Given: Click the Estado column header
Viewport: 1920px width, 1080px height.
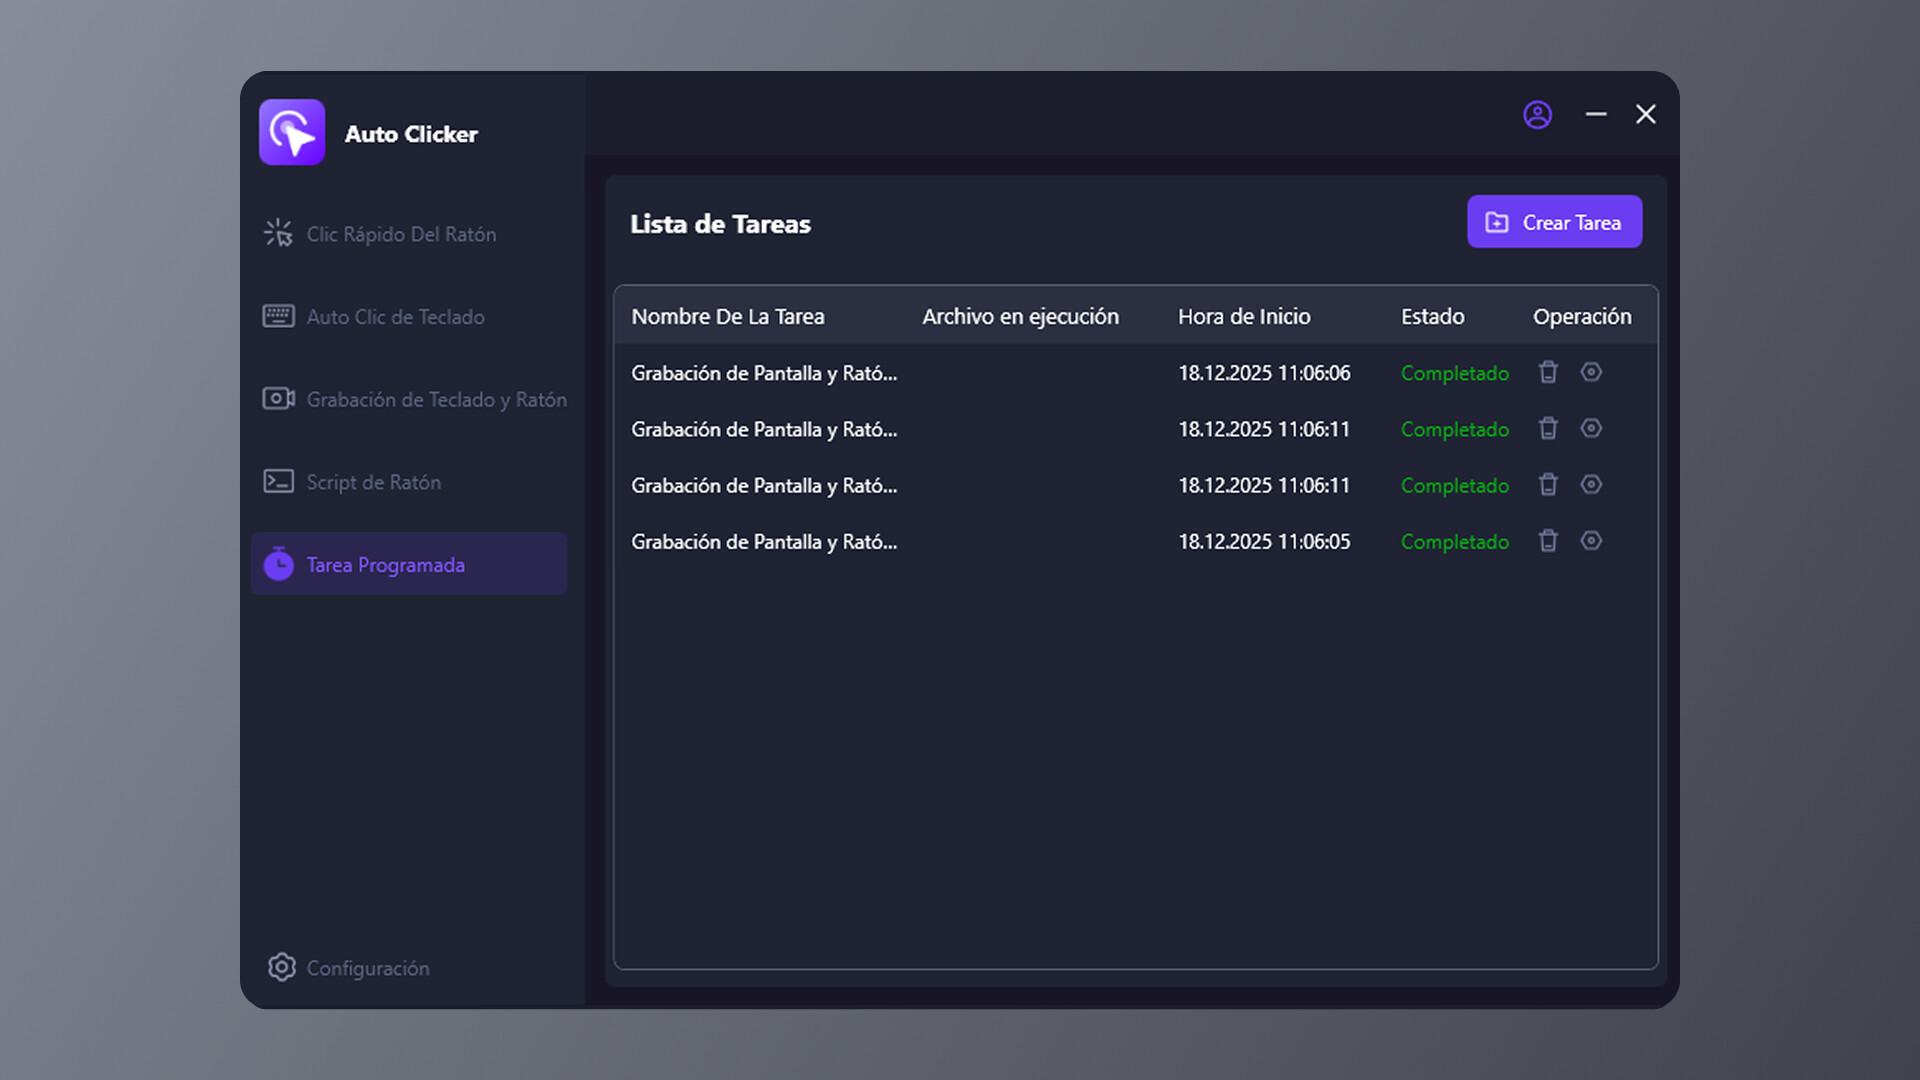Looking at the screenshot, I should [x=1432, y=317].
